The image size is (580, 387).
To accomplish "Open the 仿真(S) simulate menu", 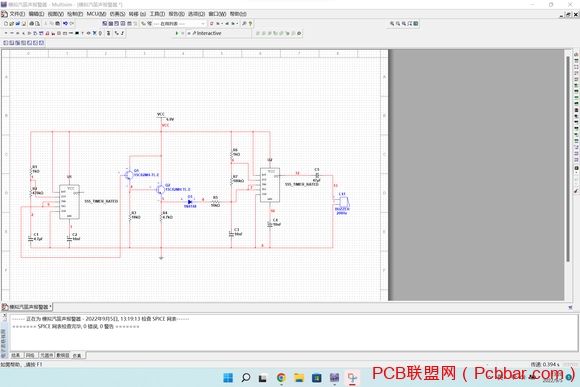I will pyautogui.click(x=117, y=14).
